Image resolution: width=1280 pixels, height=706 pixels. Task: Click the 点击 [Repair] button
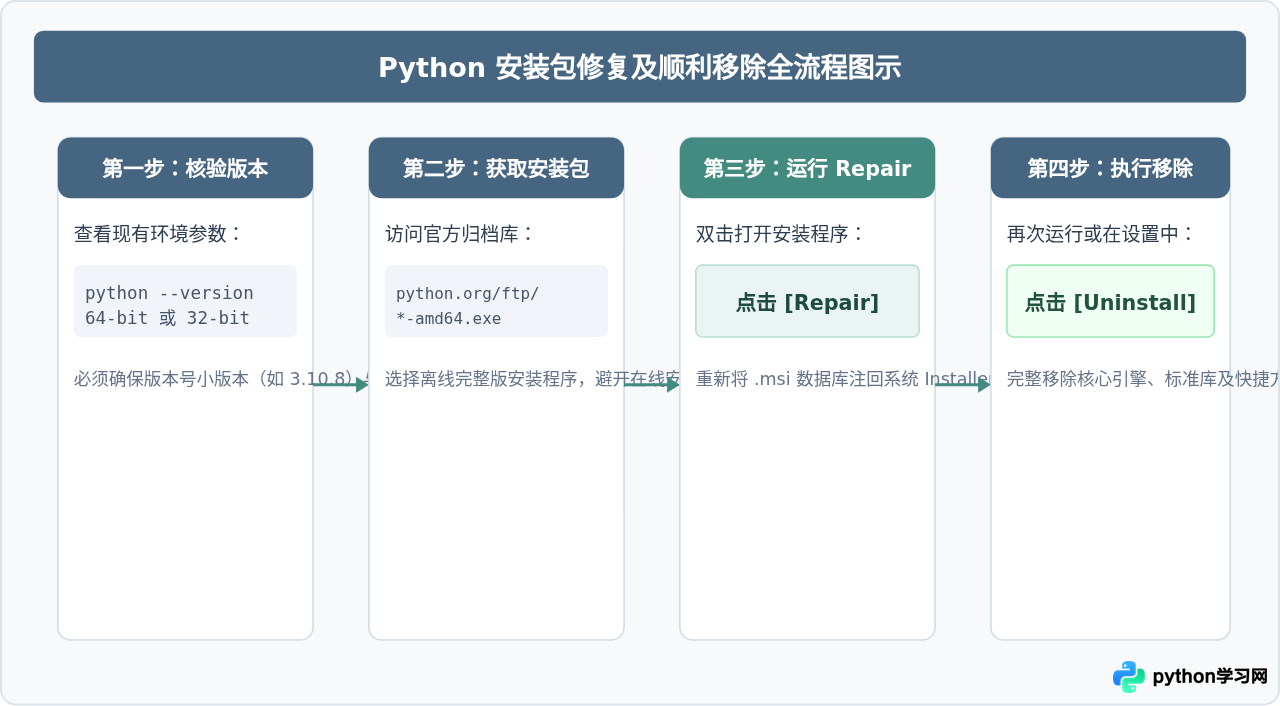807,301
